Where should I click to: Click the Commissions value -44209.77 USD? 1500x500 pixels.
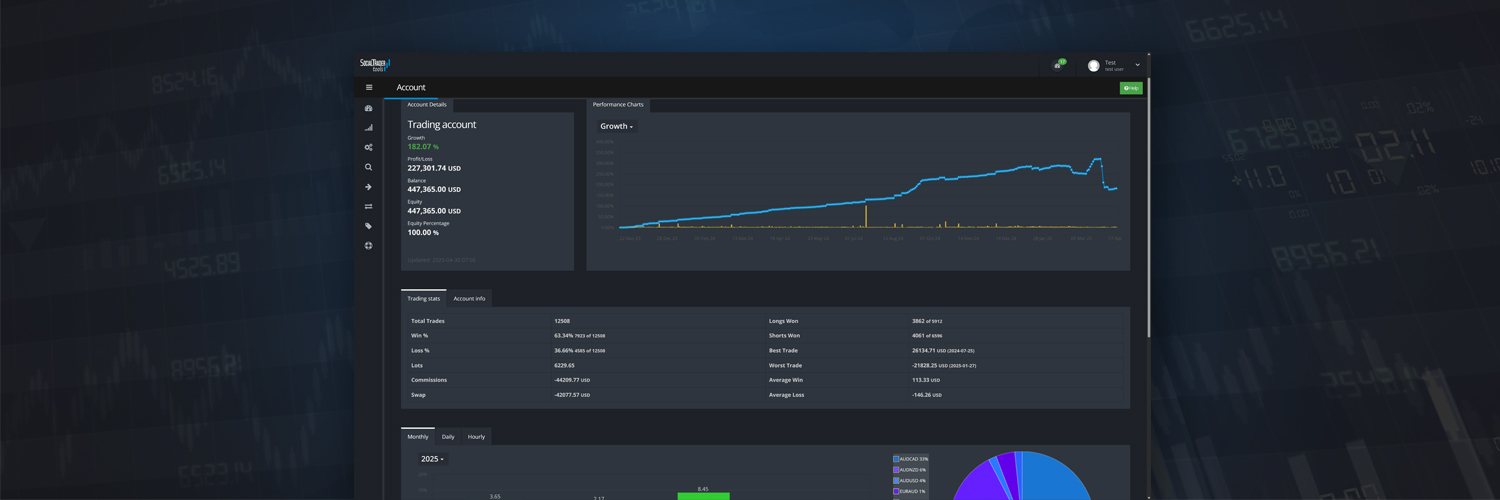[572, 380]
